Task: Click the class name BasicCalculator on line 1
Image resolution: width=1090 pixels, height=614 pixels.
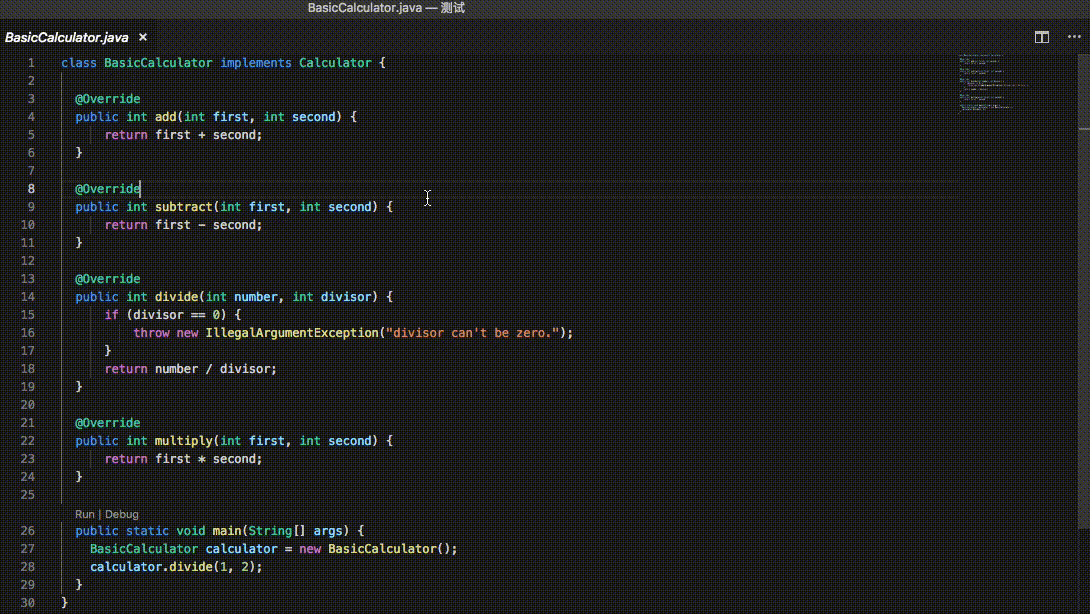Action: tap(158, 63)
